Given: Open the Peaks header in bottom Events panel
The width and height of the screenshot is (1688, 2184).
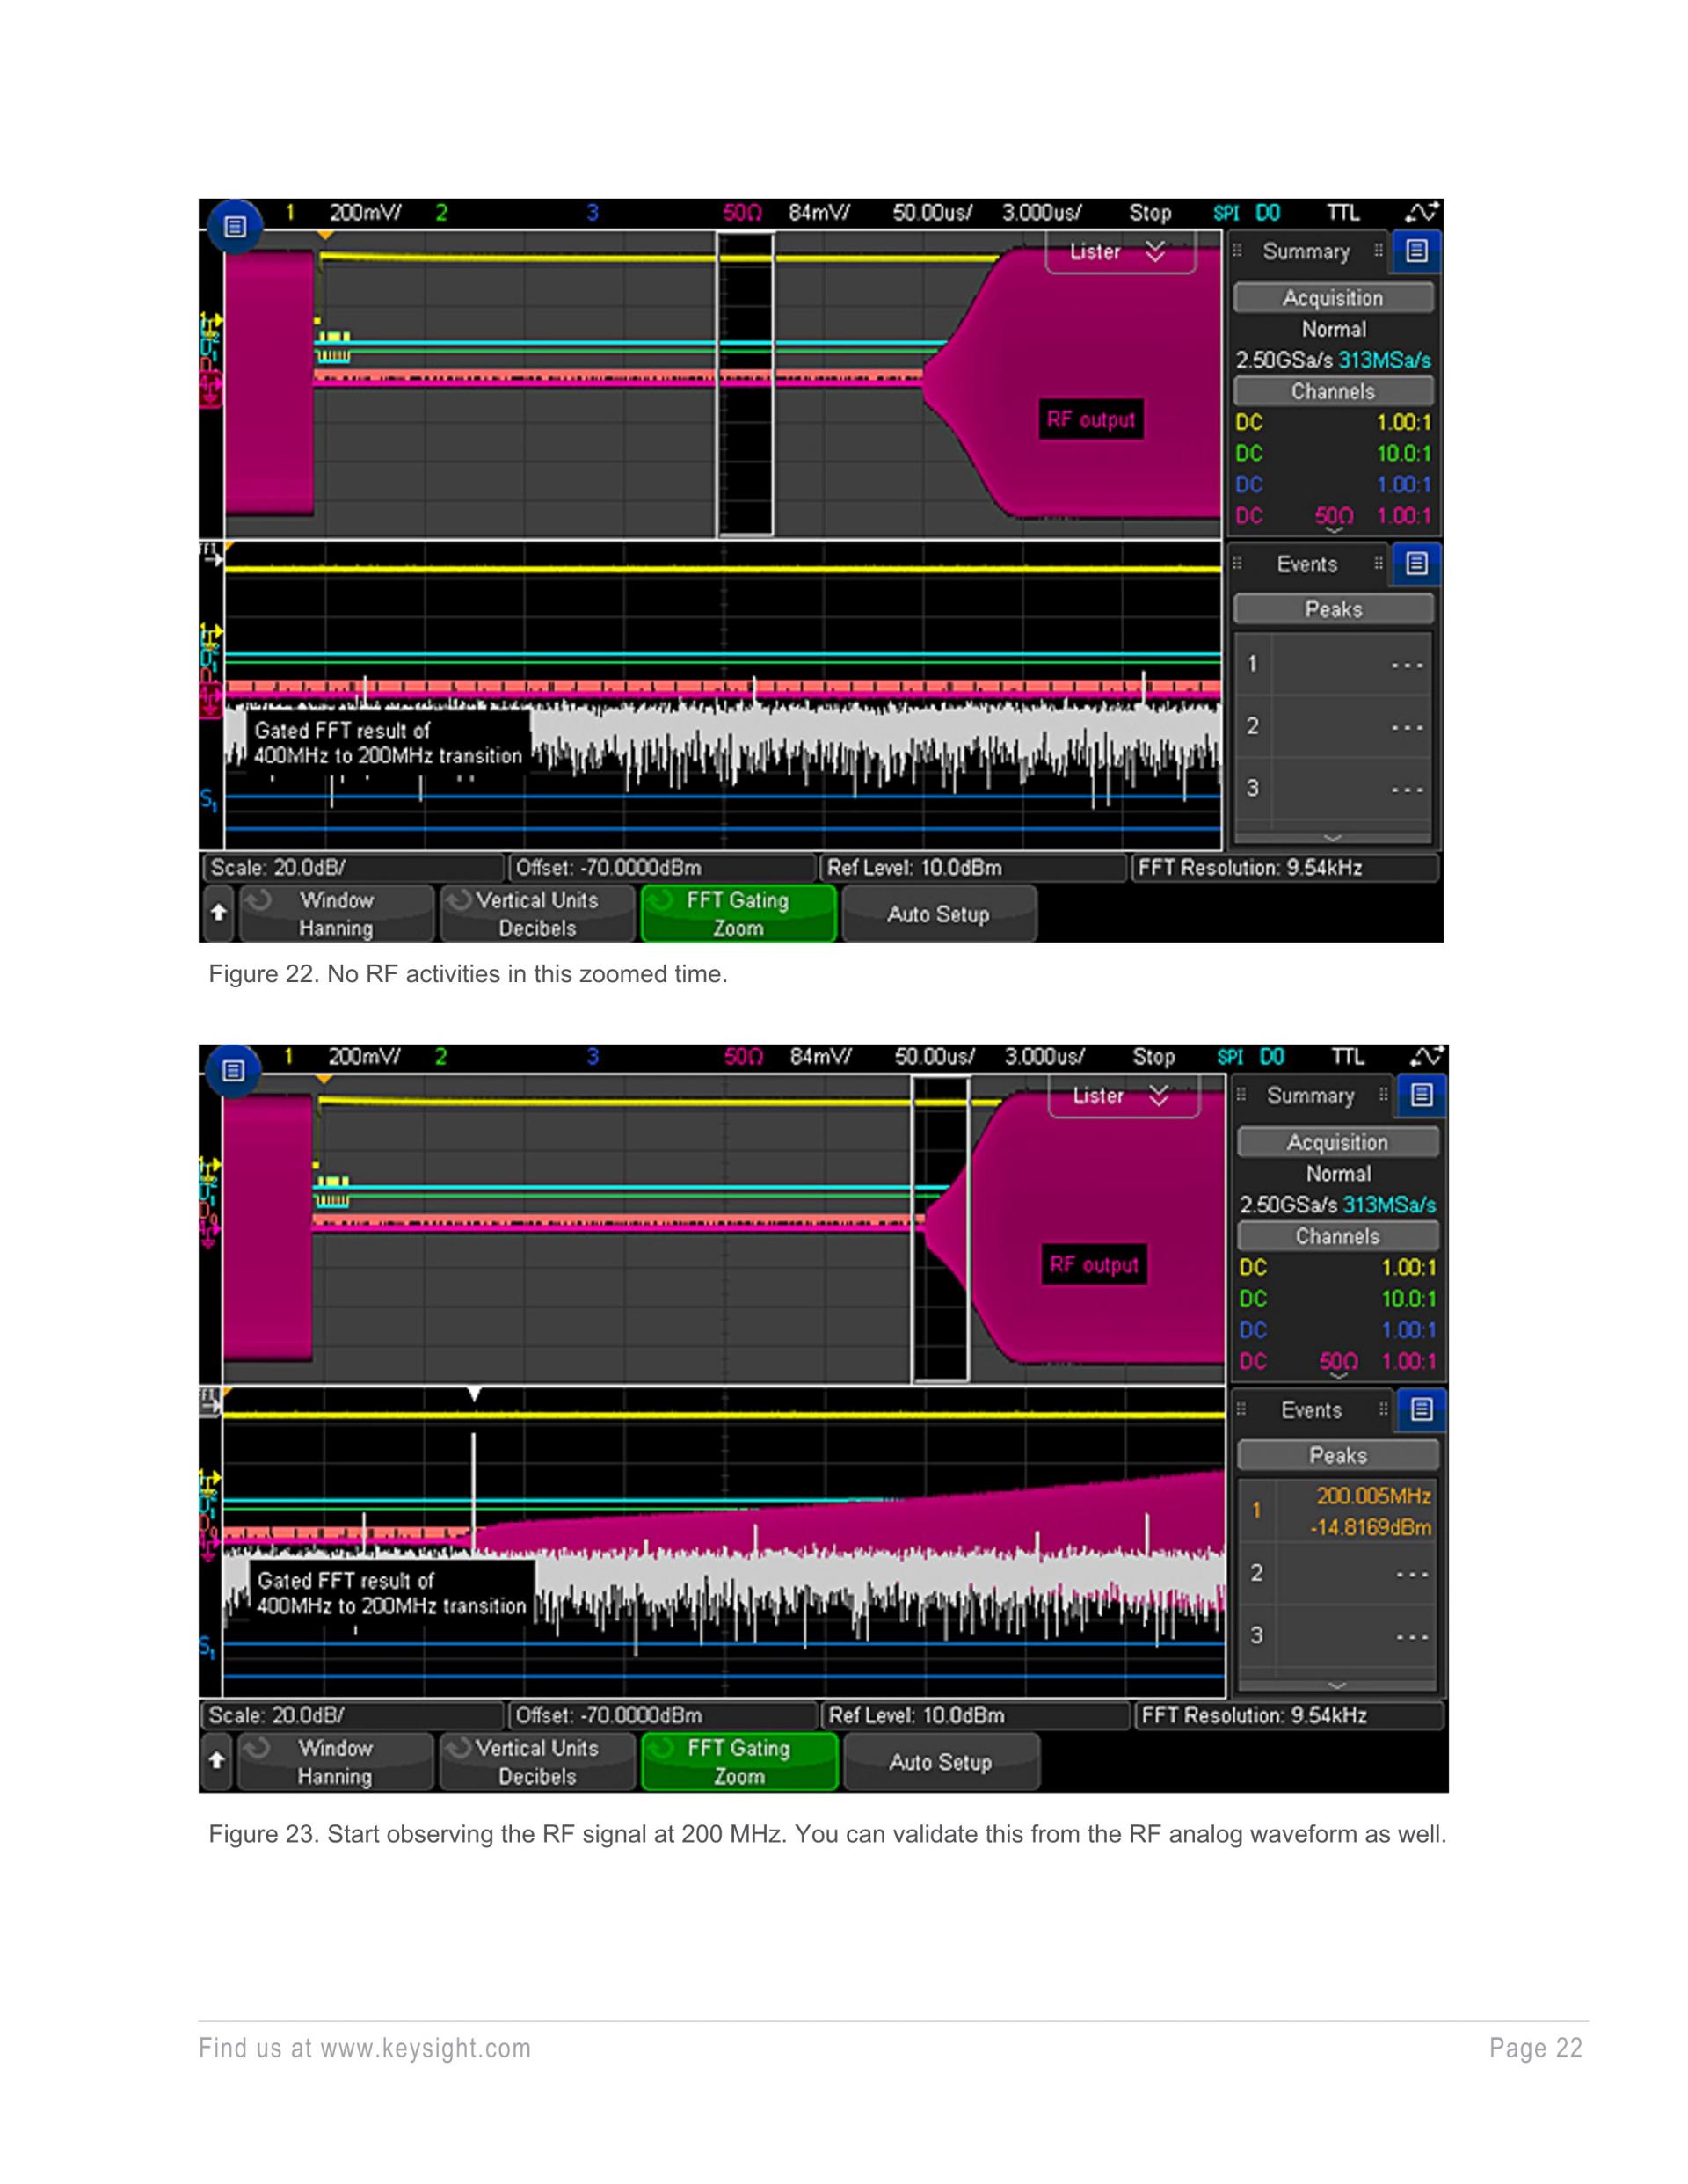Looking at the screenshot, I should point(1337,1455).
